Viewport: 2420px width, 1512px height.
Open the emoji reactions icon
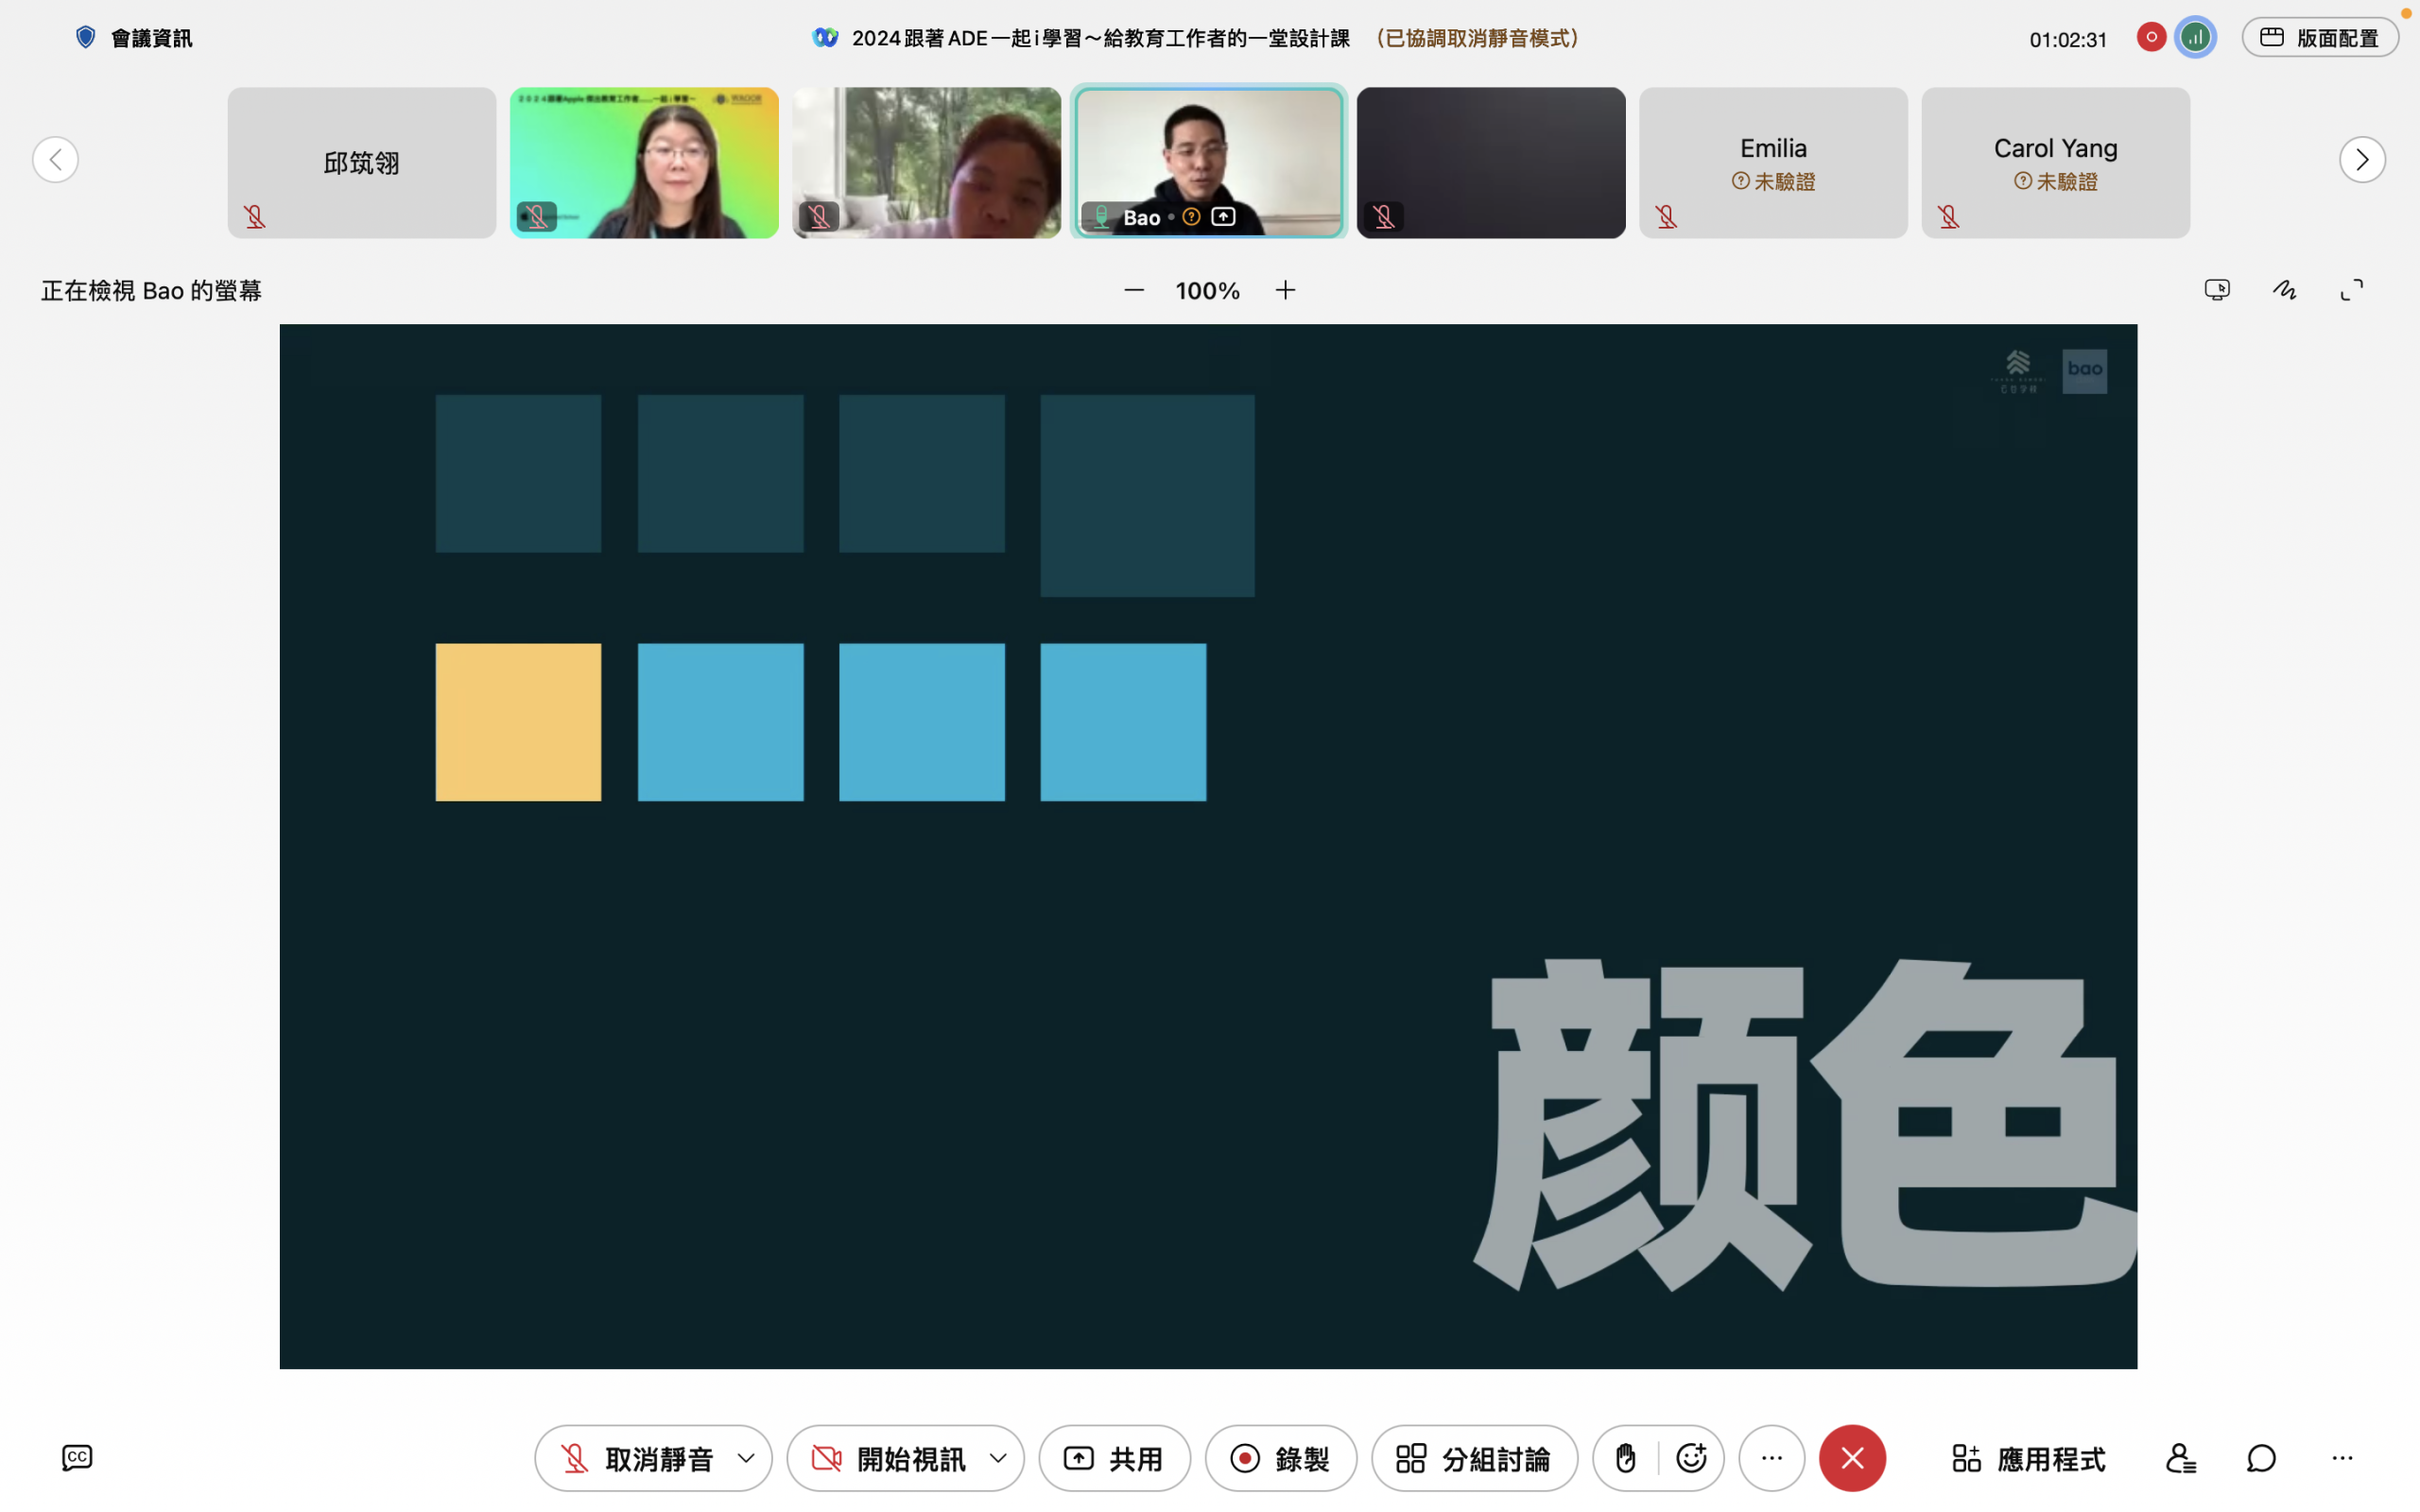pyautogui.click(x=1691, y=1458)
